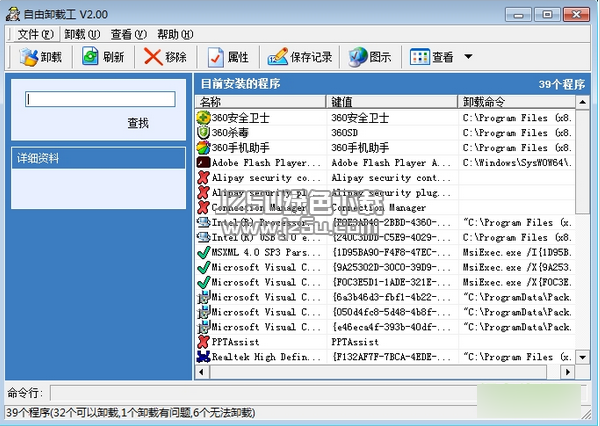This screenshot has height=426, width=600.
Task: Open the 查看(V) menu
Action: (x=129, y=34)
